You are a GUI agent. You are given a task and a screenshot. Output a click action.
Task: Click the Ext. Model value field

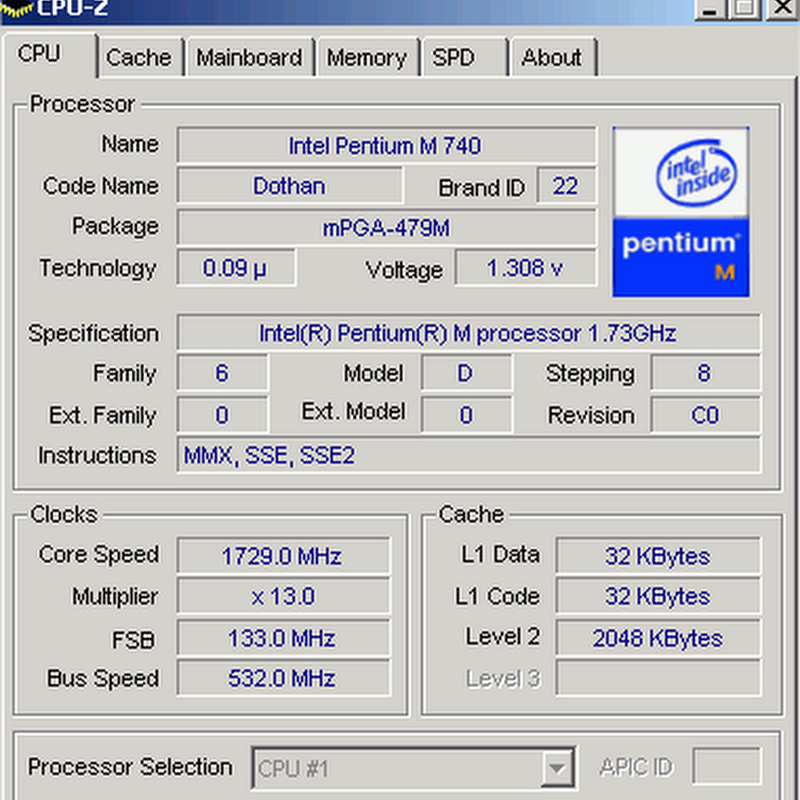click(466, 415)
